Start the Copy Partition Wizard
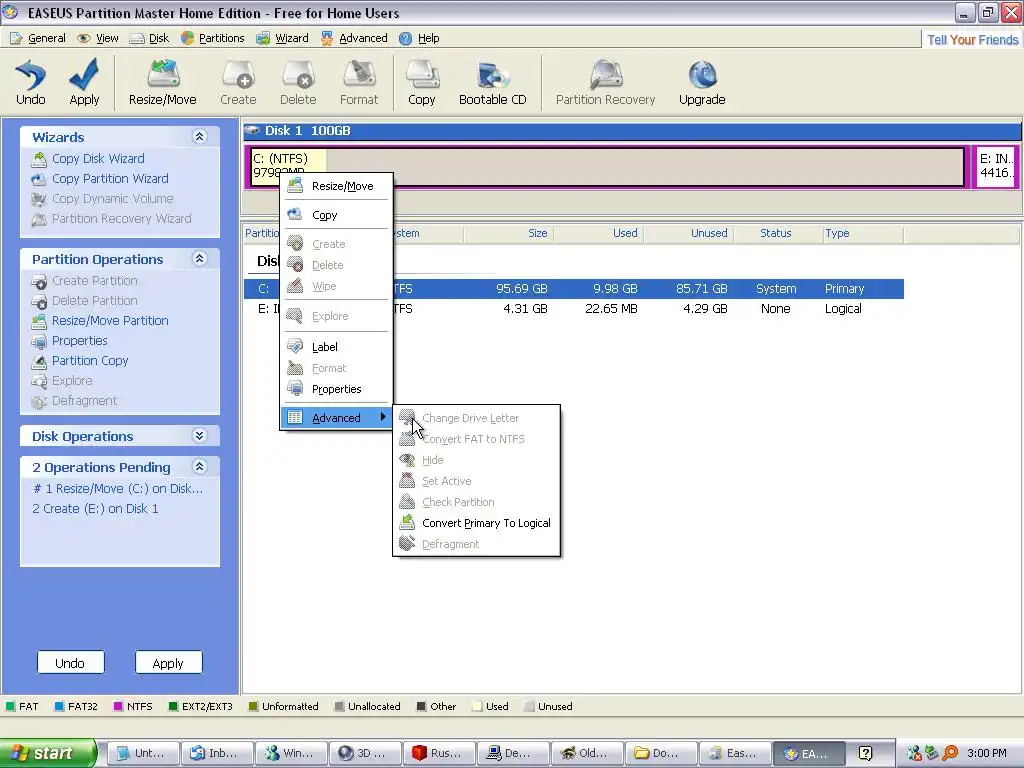1024x768 pixels. point(110,179)
